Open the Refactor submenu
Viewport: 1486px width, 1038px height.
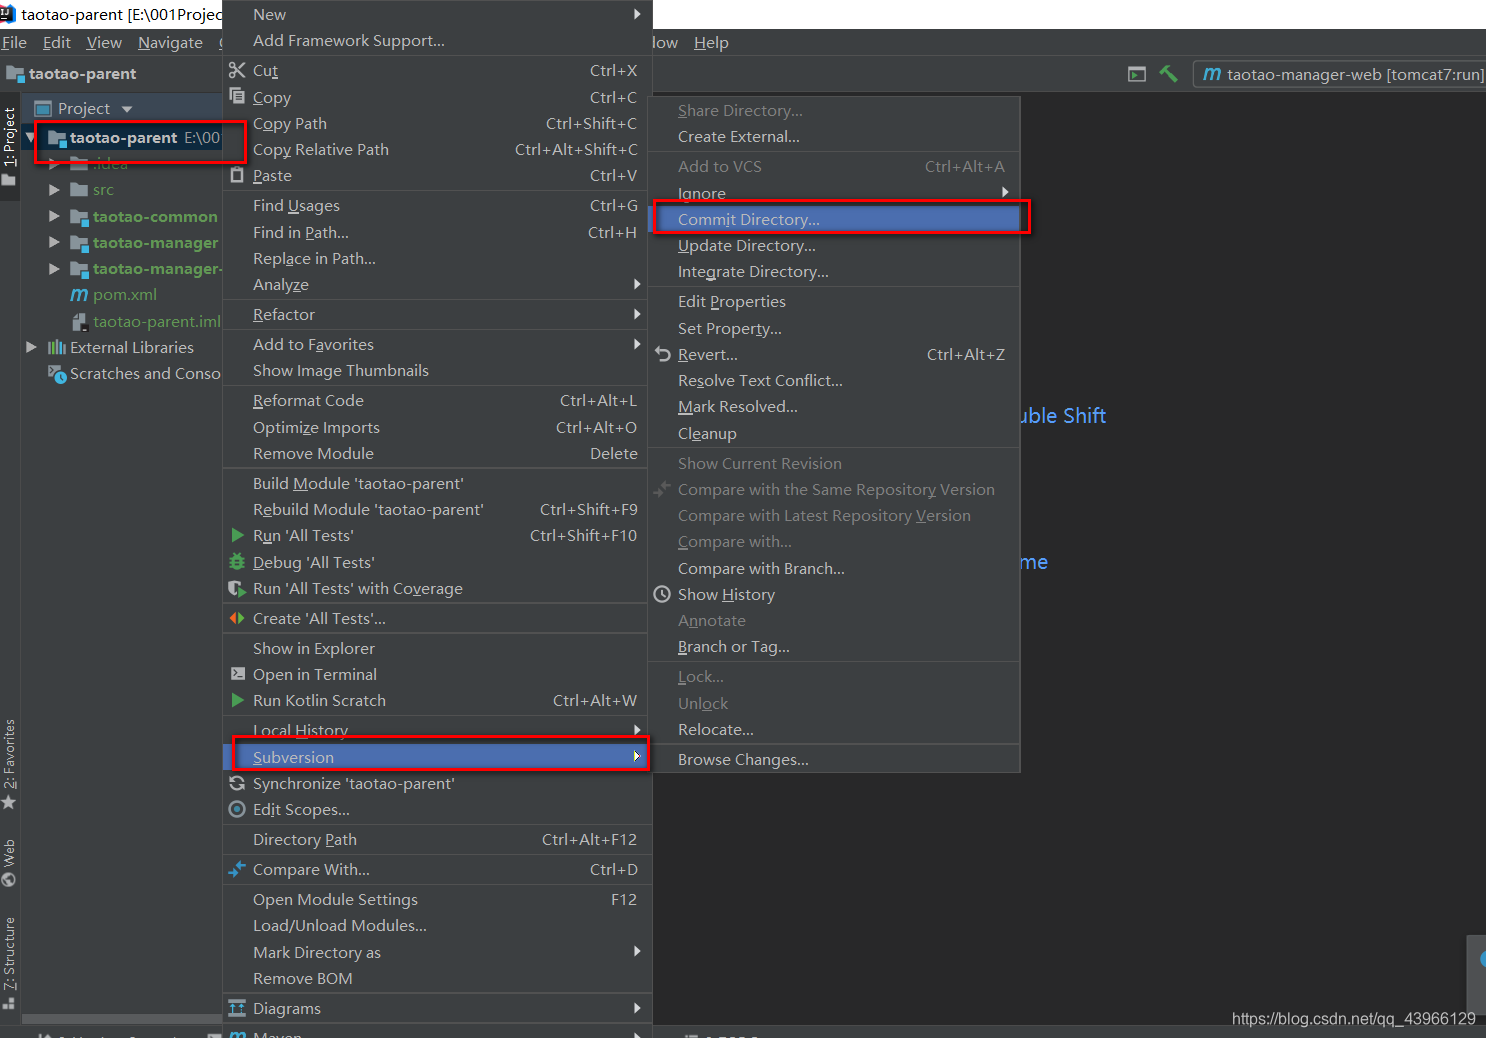coord(436,314)
